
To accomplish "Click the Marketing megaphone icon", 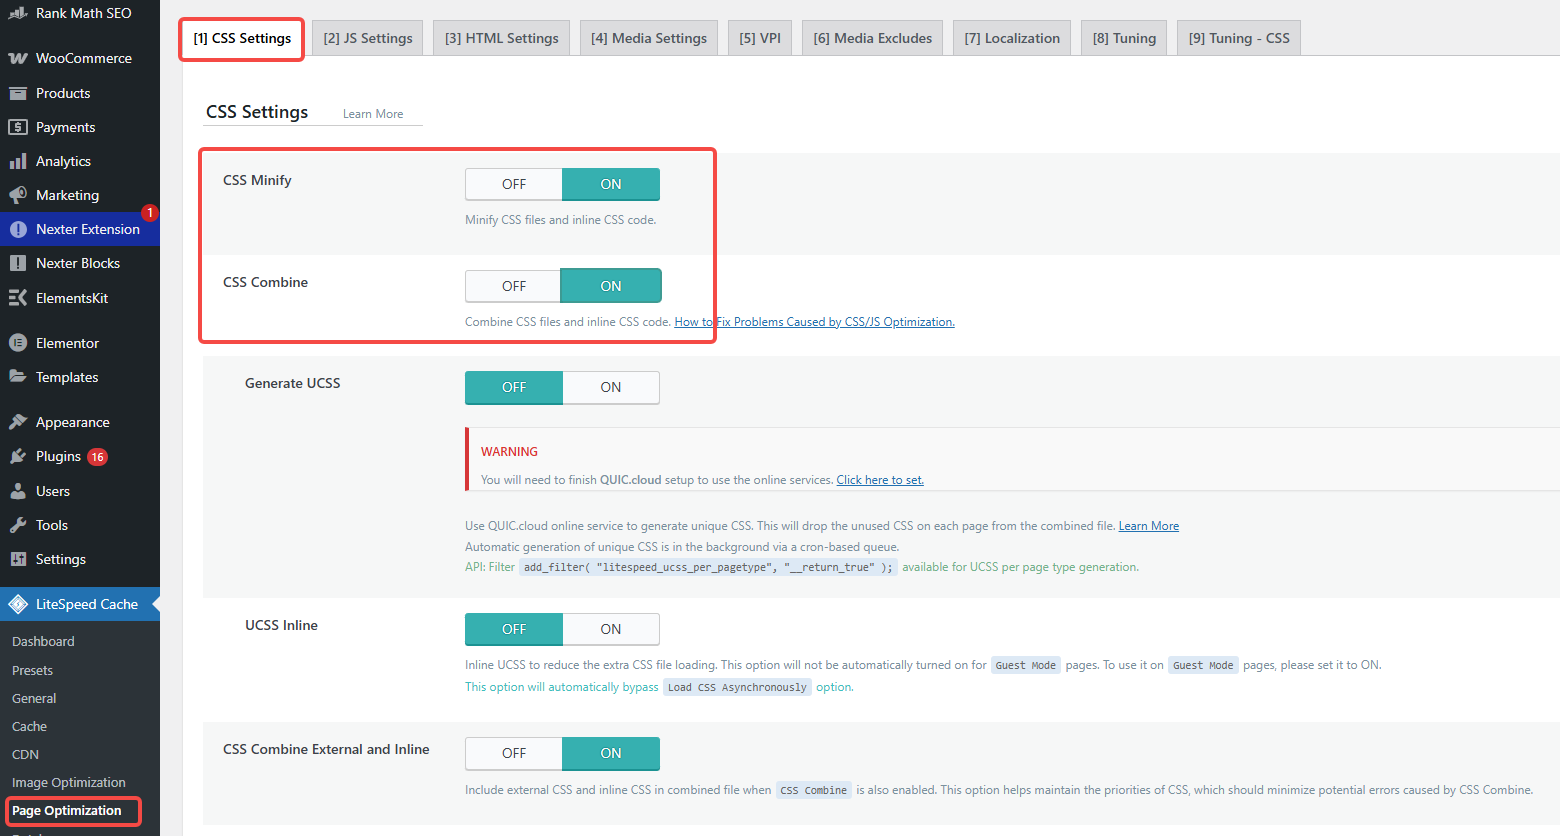I will [x=18, y=195].
